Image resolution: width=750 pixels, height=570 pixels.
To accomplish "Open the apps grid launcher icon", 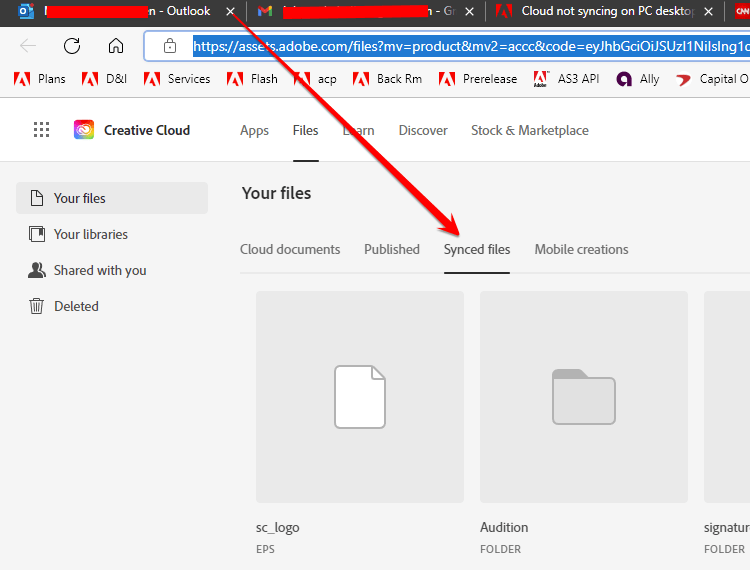I will 42,130.
